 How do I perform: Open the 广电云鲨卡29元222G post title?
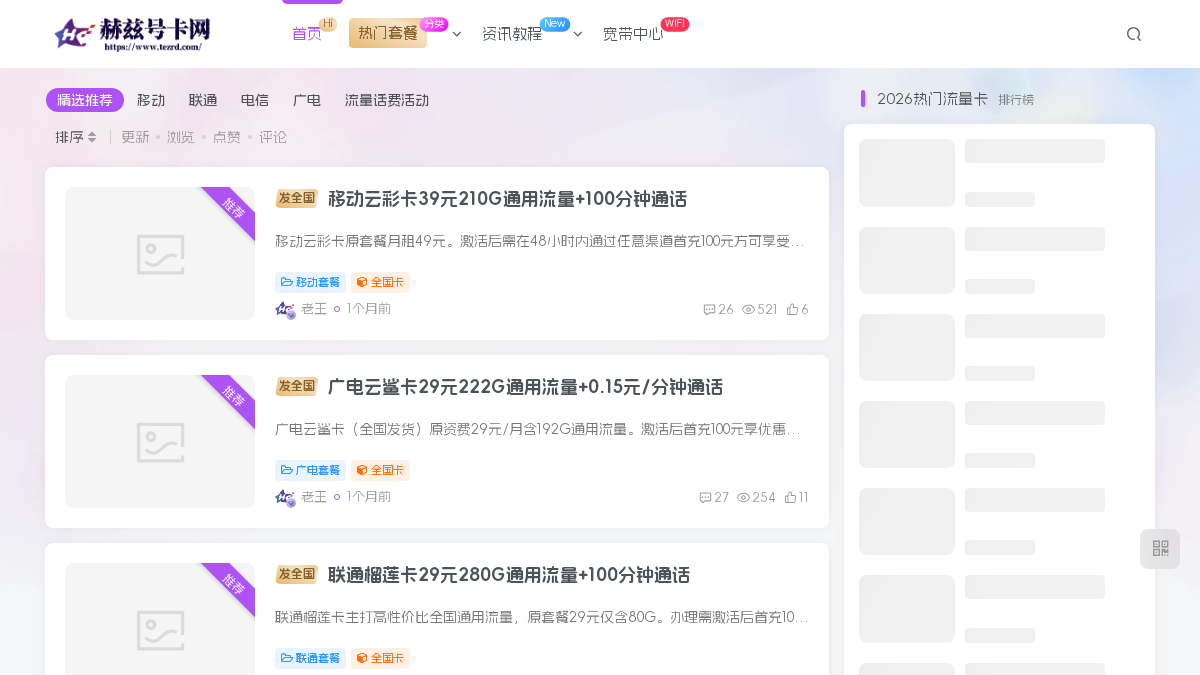point(525,387)
